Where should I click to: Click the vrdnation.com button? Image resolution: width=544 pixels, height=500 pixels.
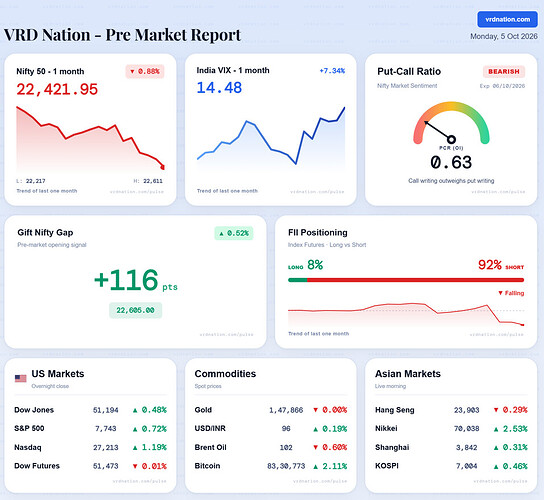click(507, 19)
